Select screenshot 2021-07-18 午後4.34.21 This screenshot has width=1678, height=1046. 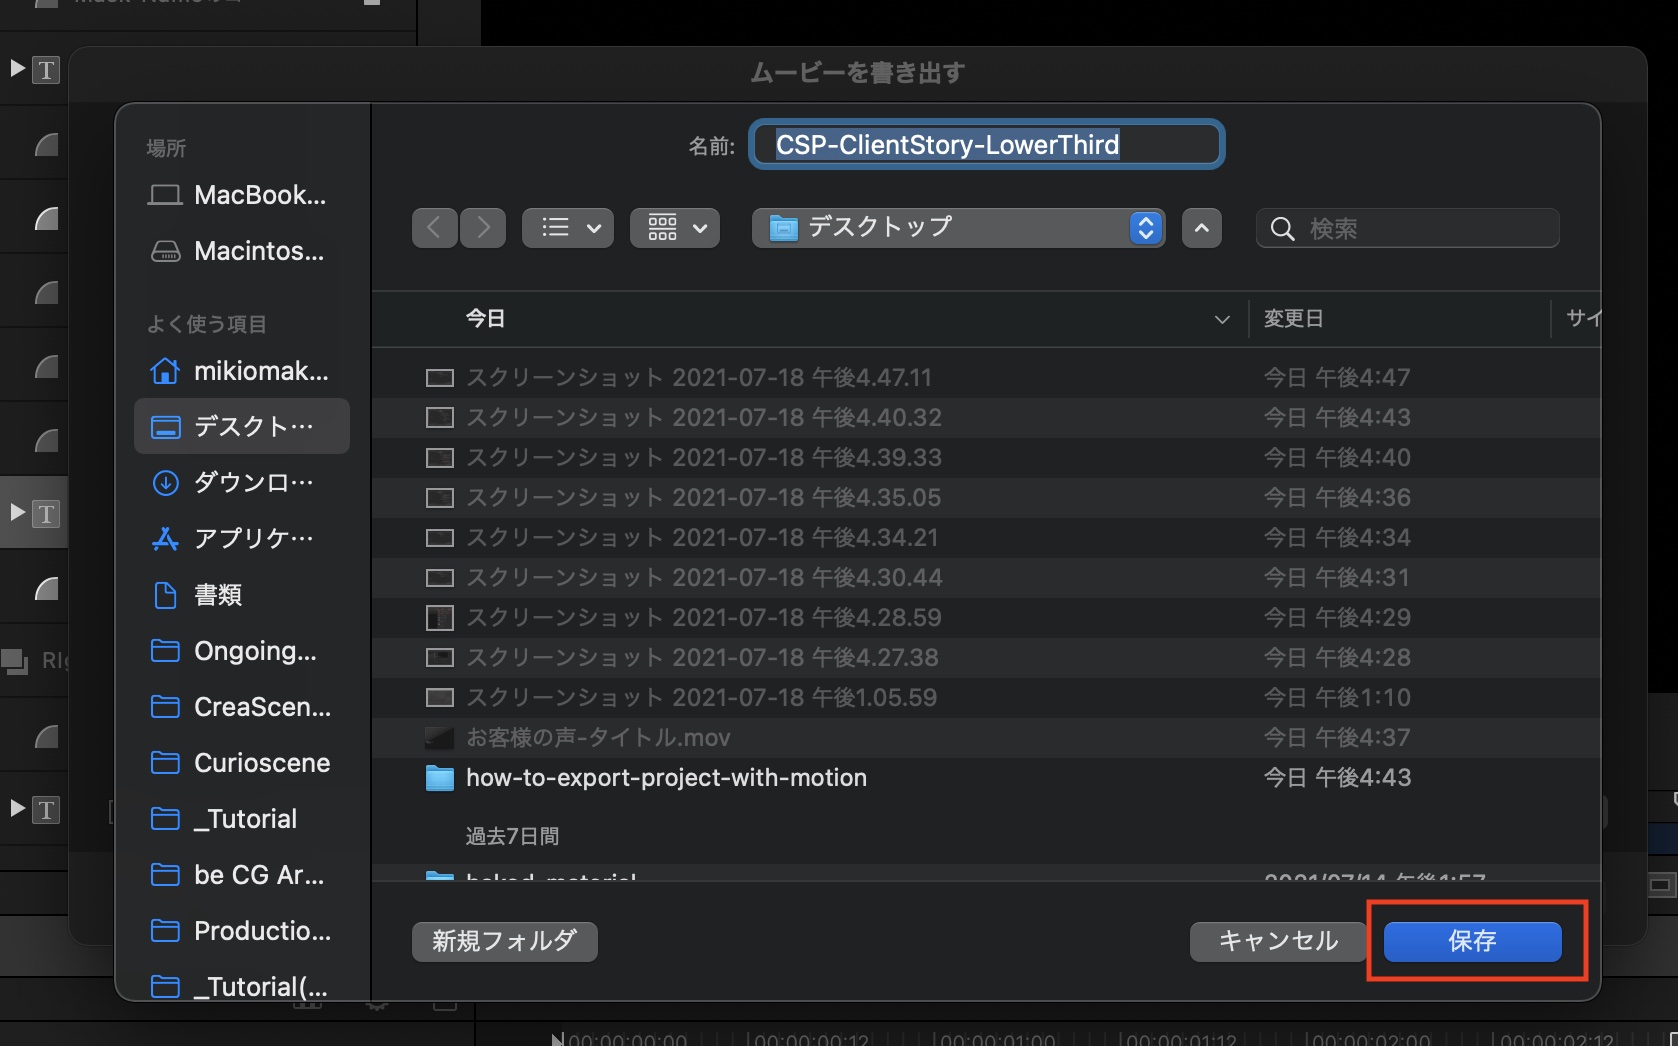986,537
